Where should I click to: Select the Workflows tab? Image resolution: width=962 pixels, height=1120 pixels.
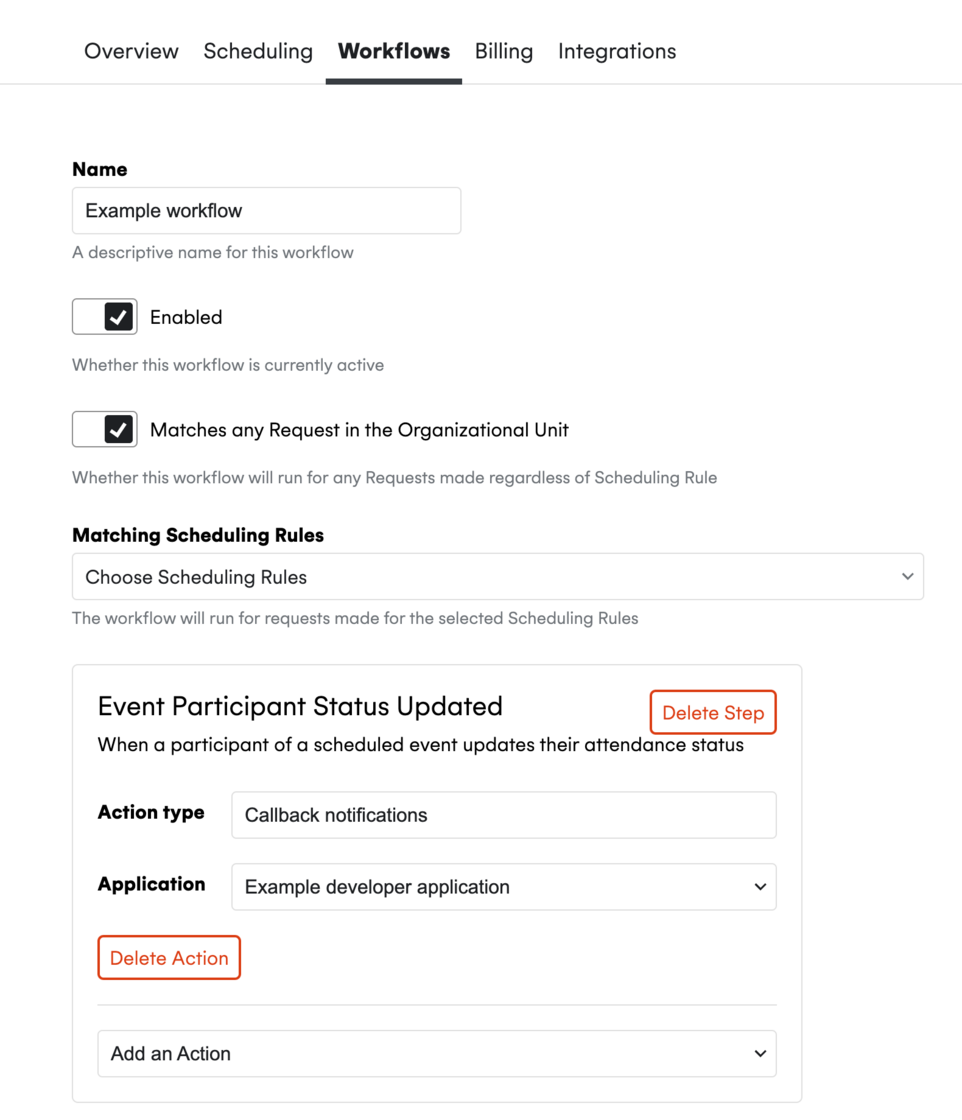click(393, 51)
